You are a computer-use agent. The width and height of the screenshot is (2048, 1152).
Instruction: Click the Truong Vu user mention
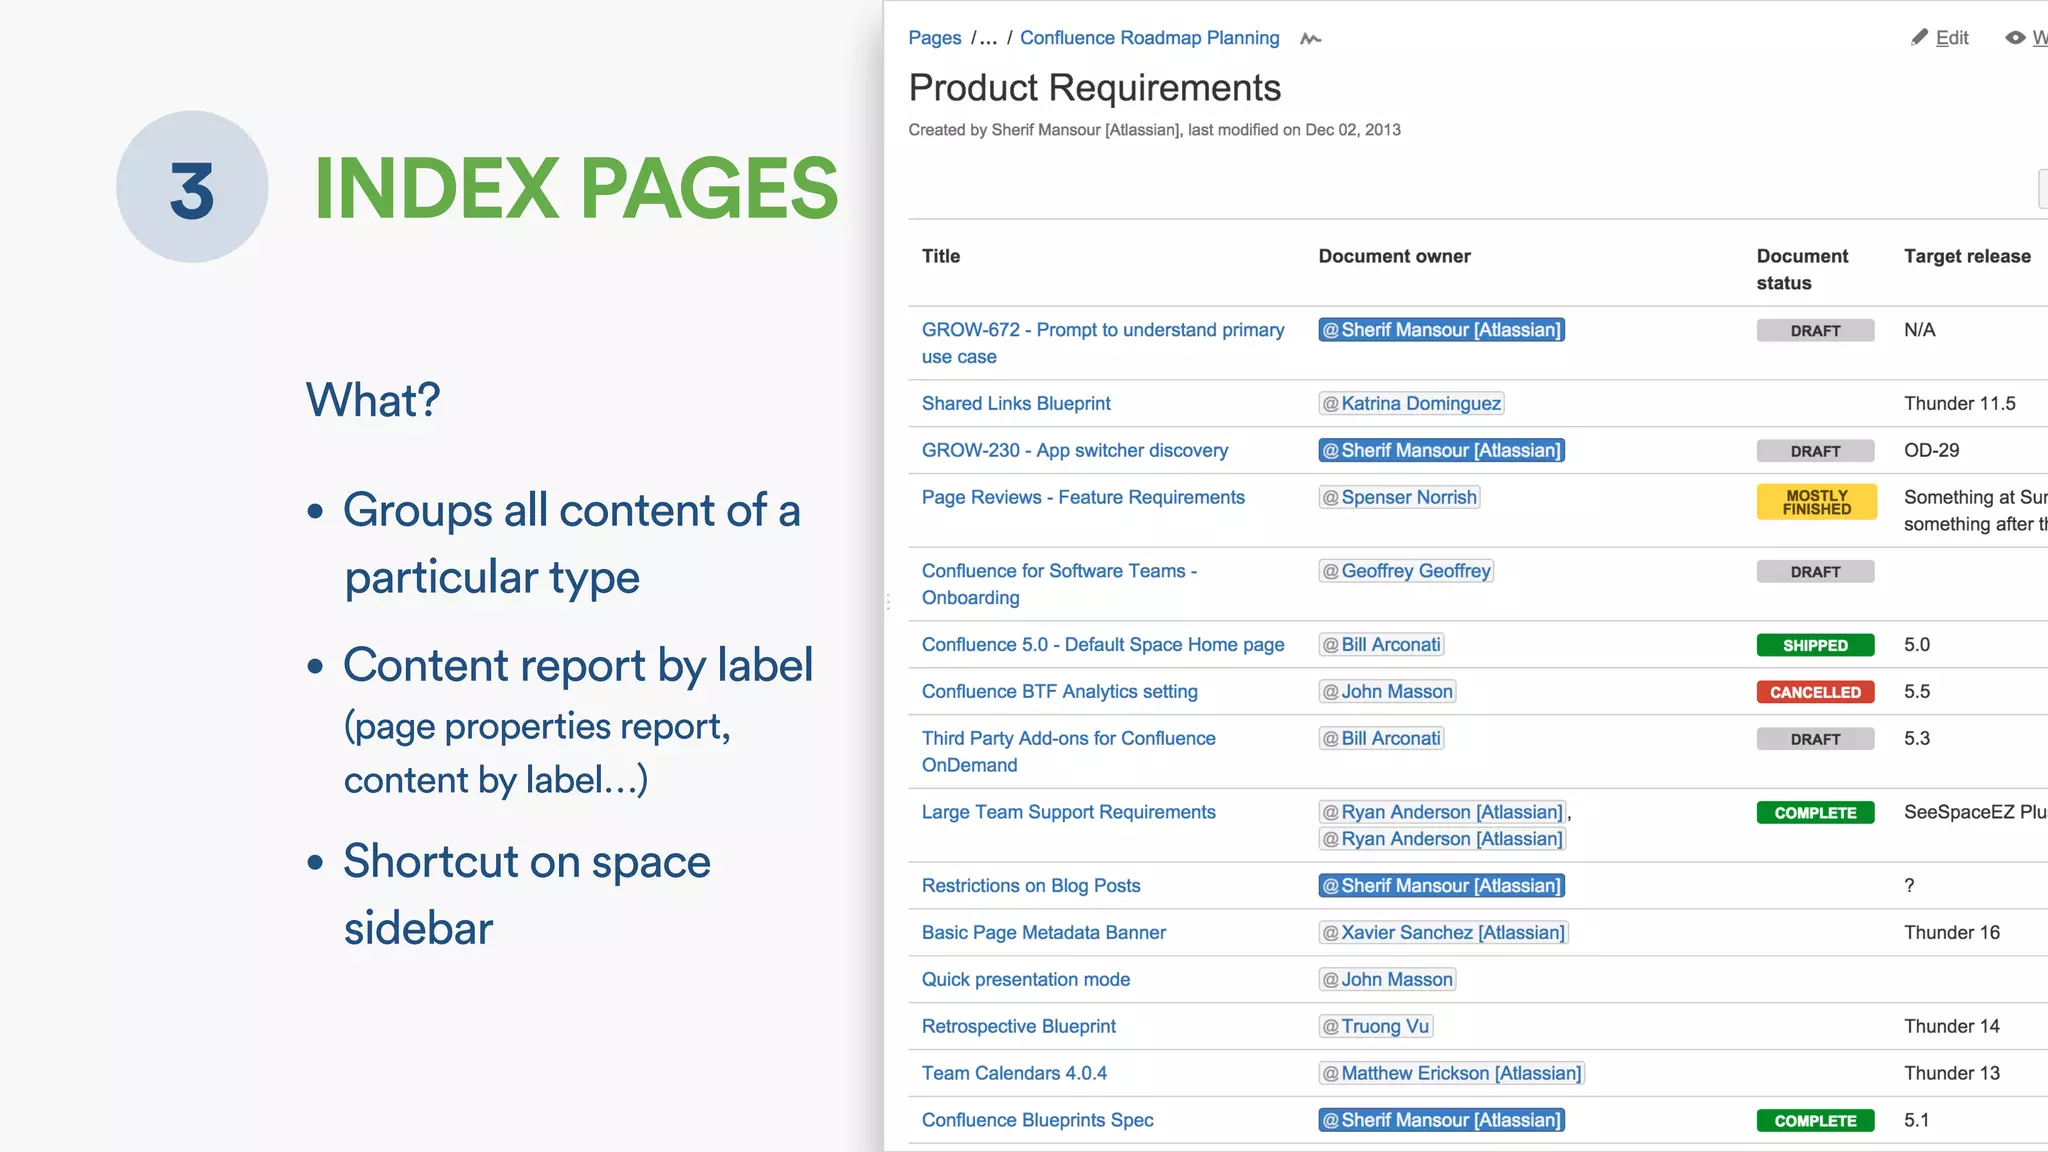pyautogui.click(x=1376, y=1026)
